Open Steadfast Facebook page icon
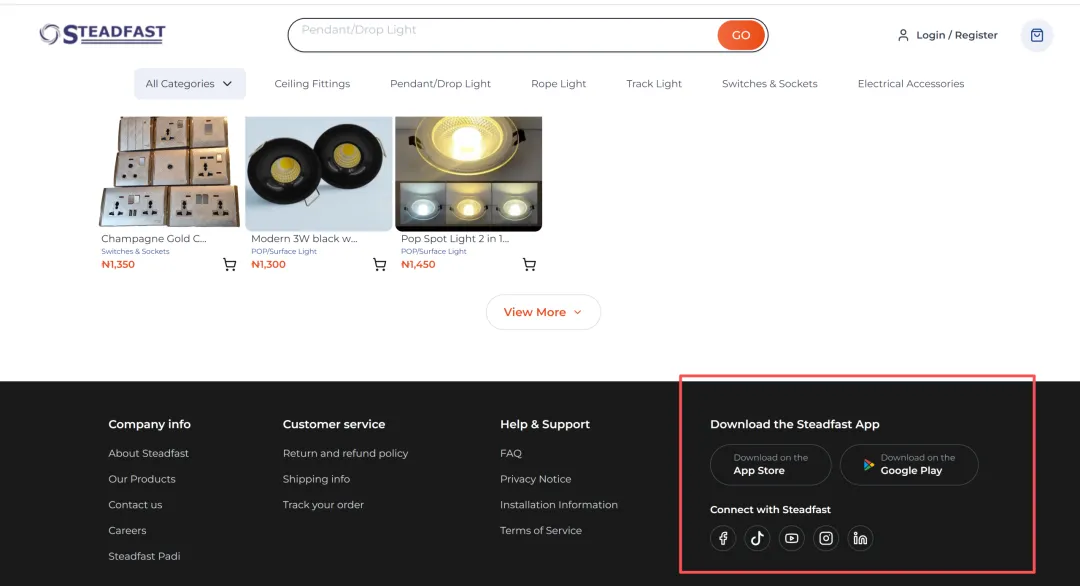Viewport: 1080px width, 586px height. click(723, 538)
